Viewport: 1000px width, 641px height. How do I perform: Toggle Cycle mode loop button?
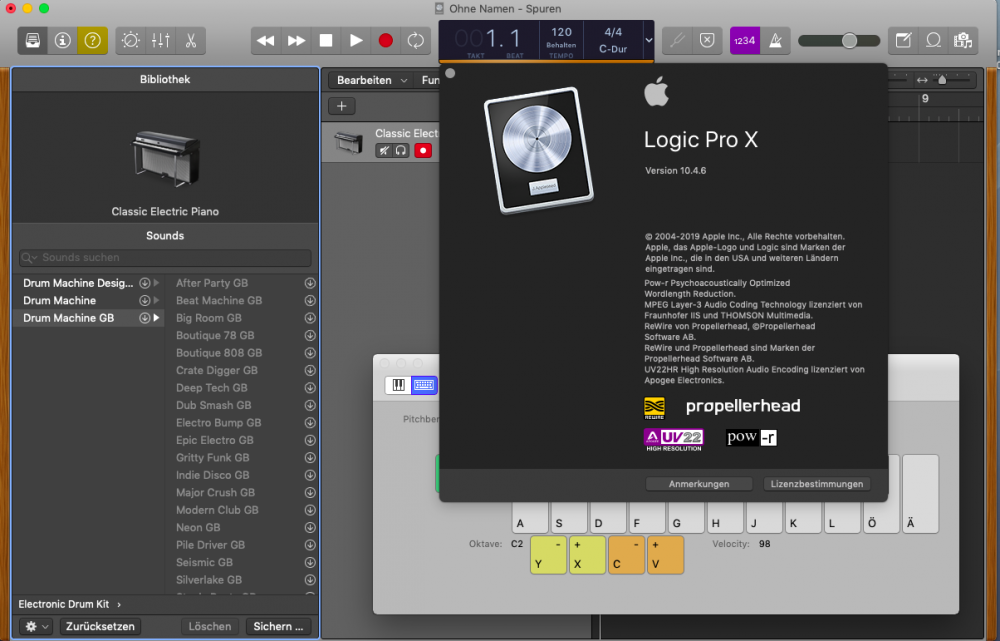[416, 41]
